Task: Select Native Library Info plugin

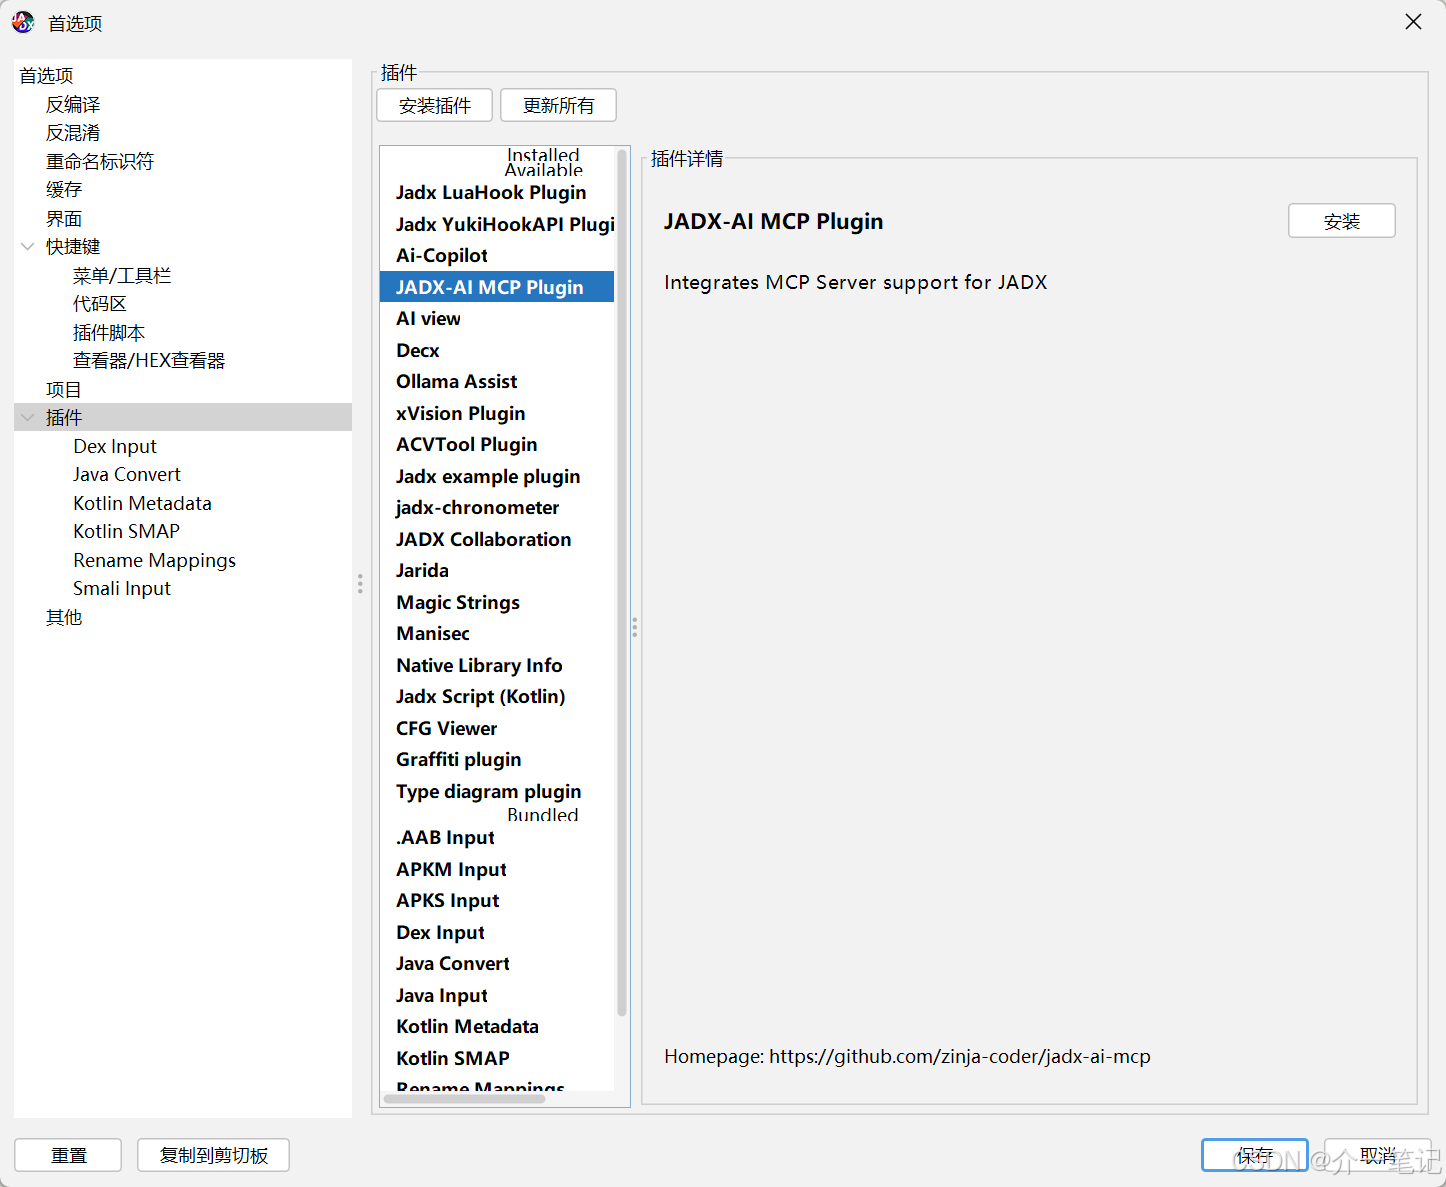Action: 497,665
